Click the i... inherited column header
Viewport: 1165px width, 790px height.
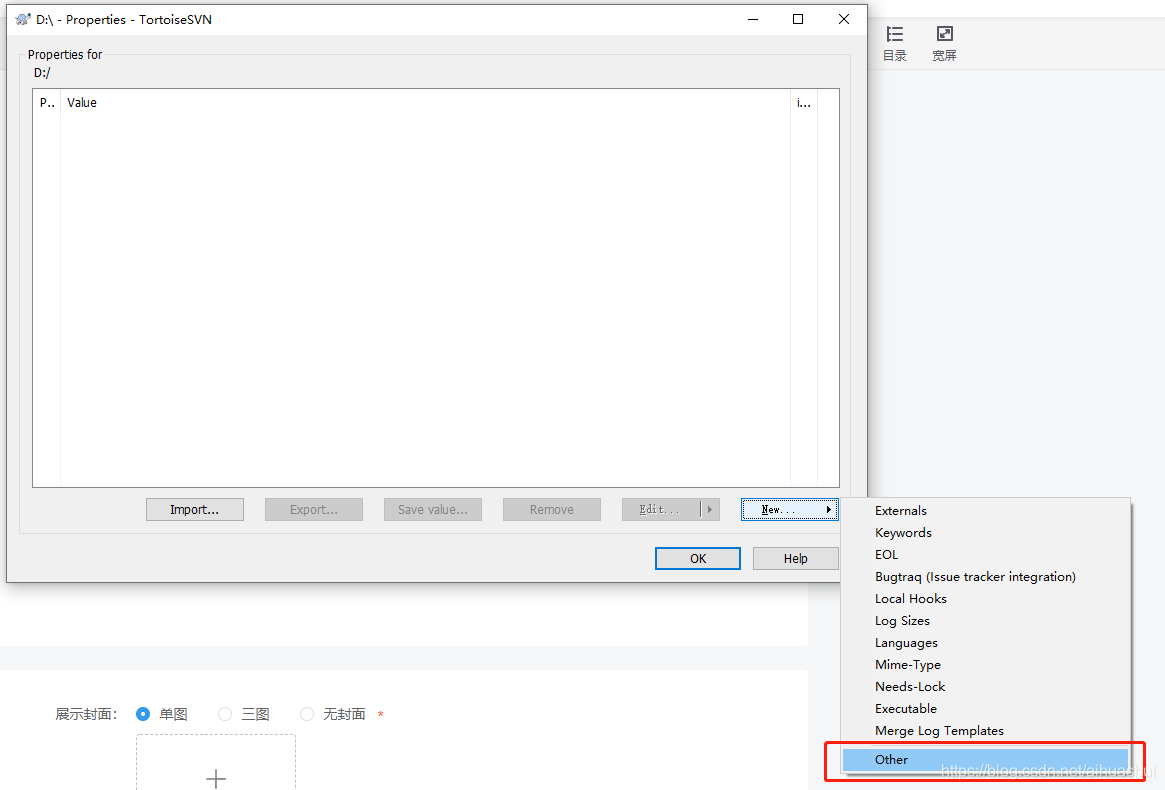[x=804, y=103]
